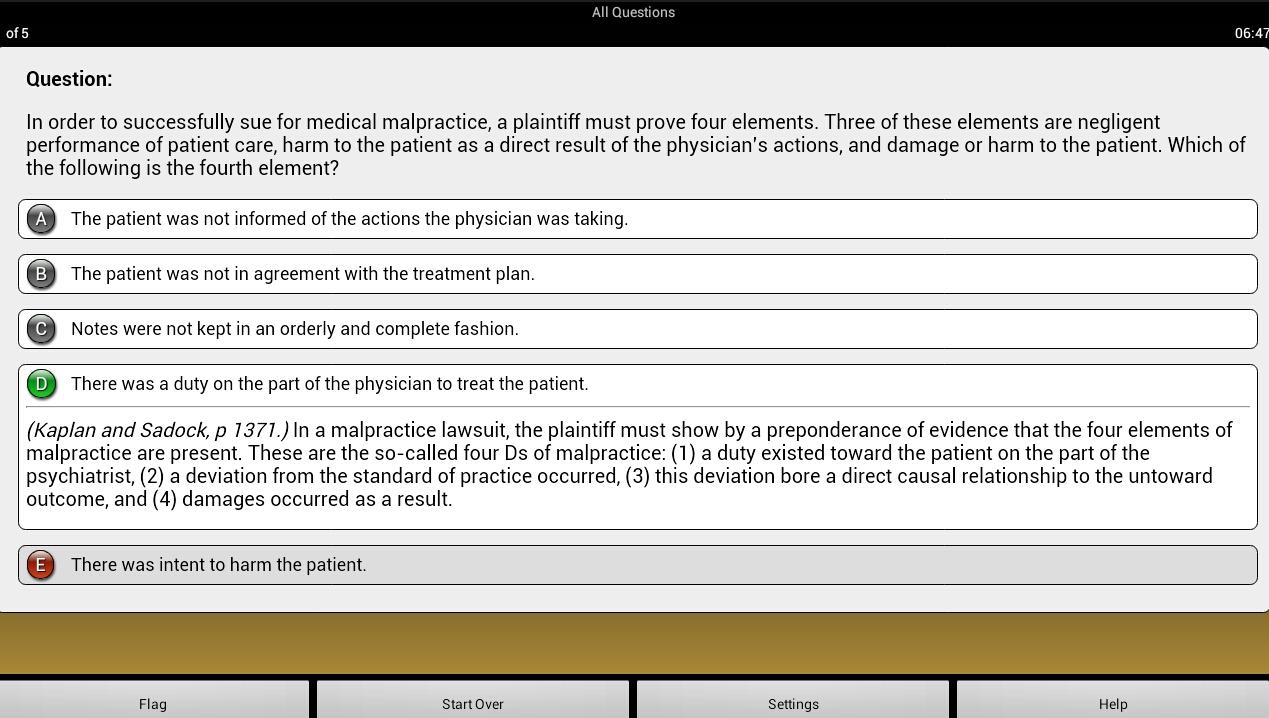Choose answer about patient not informed
1269x718 pixels.
637,219
